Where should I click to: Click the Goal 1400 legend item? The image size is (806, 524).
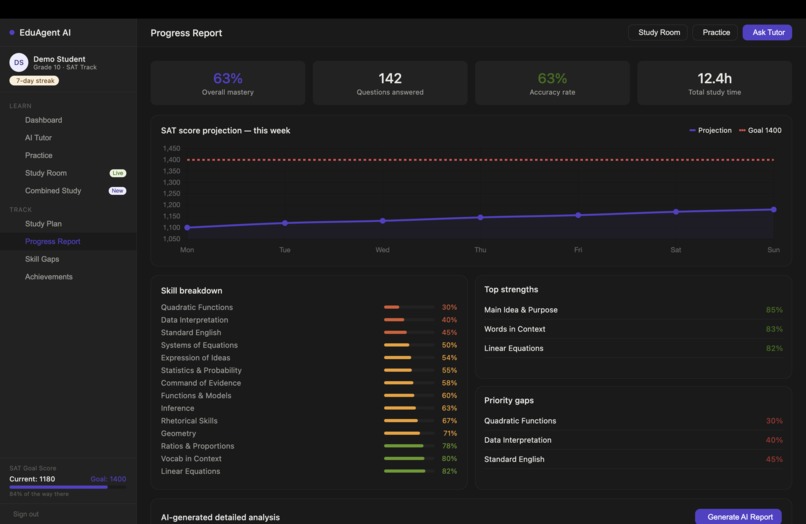pyautogui.click(x=760, y=131)
